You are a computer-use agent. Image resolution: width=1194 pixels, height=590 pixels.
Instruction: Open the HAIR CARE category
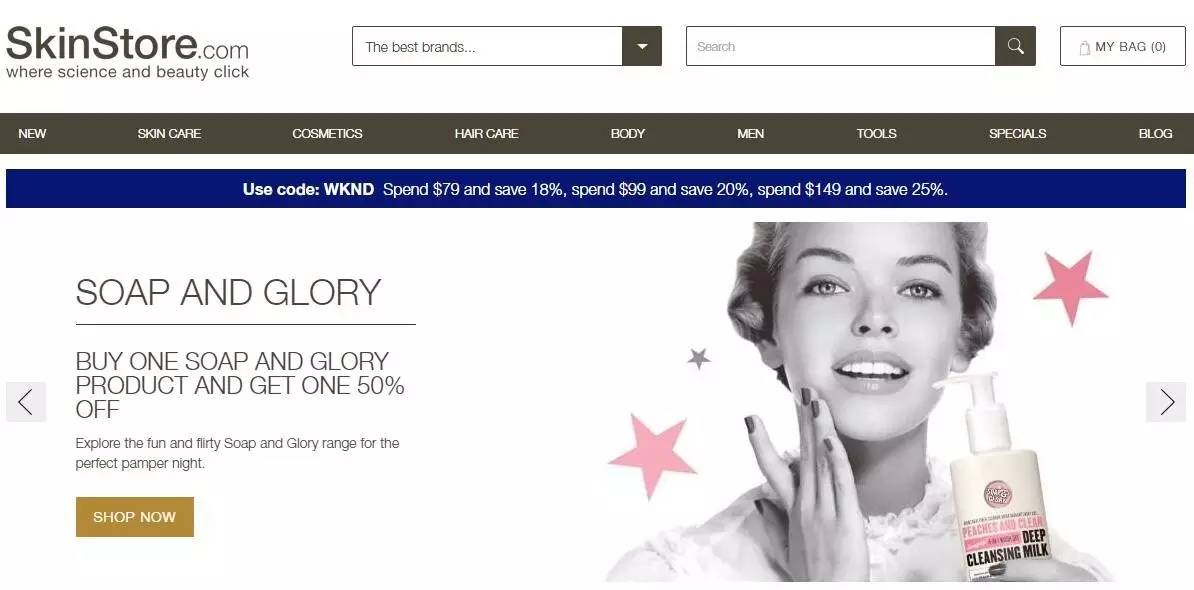tap(487, 133)
